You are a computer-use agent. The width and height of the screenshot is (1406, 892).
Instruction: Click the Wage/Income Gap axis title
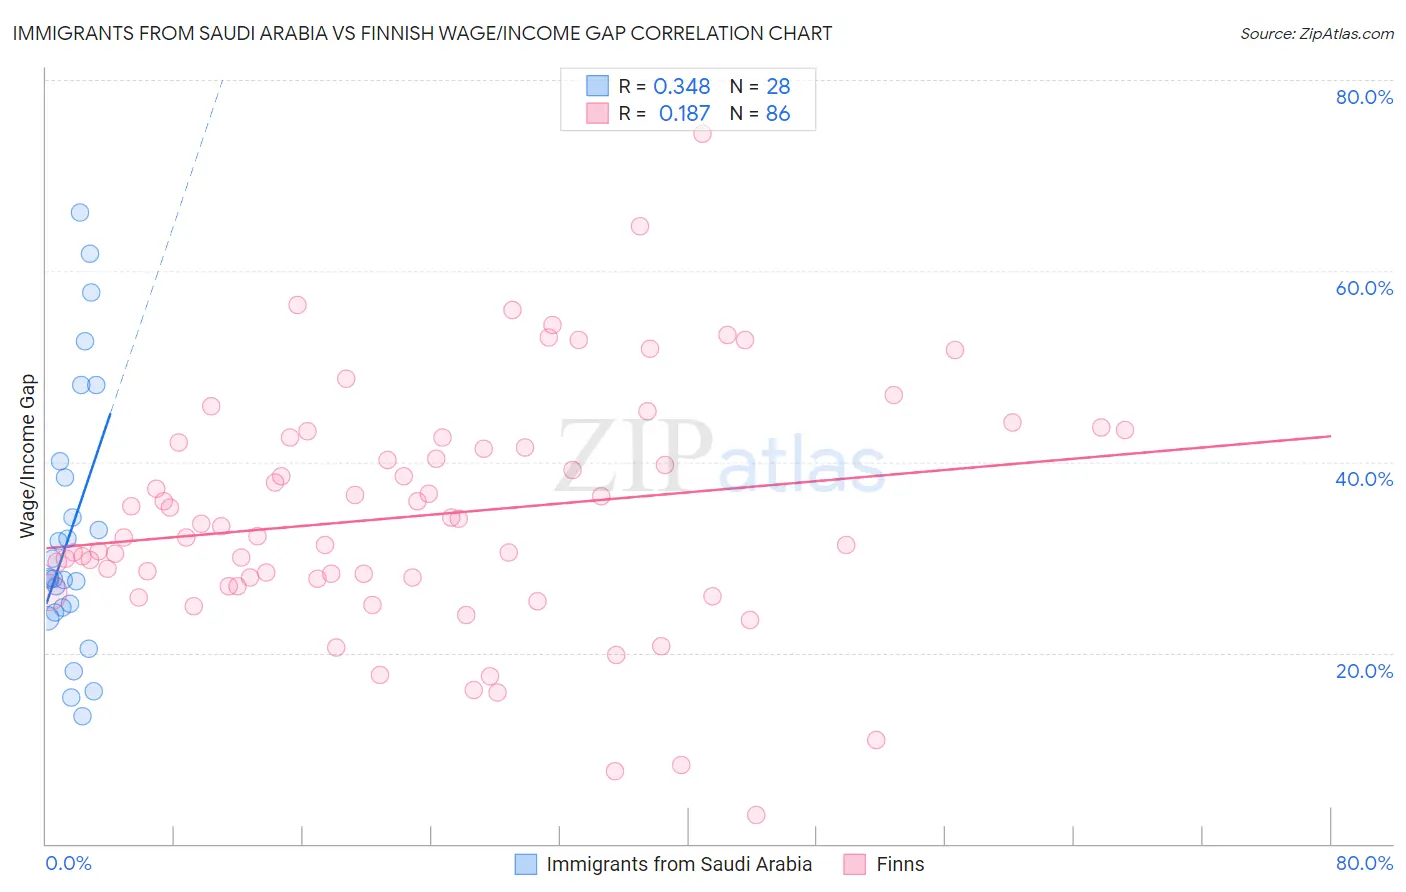pos(28,456)
